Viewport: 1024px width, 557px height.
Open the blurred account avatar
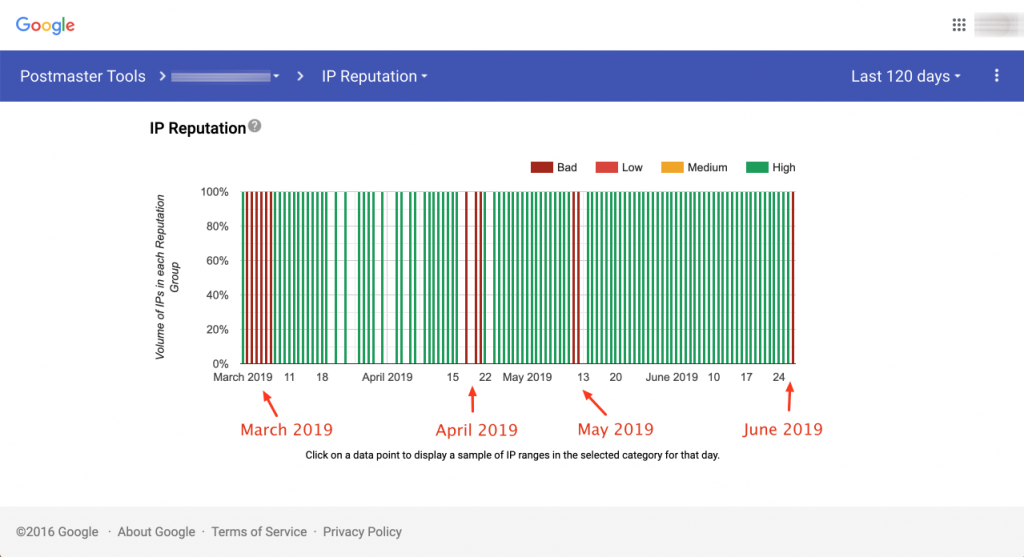click(997, 25)
